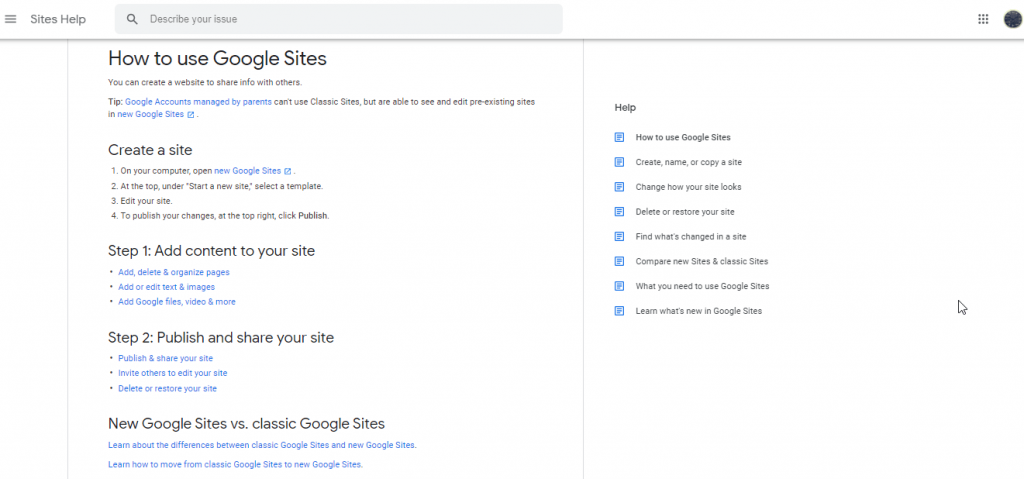Click the text 'Edit your site.' step
This screenshot has width=1024, height=479.
point(146,201)
